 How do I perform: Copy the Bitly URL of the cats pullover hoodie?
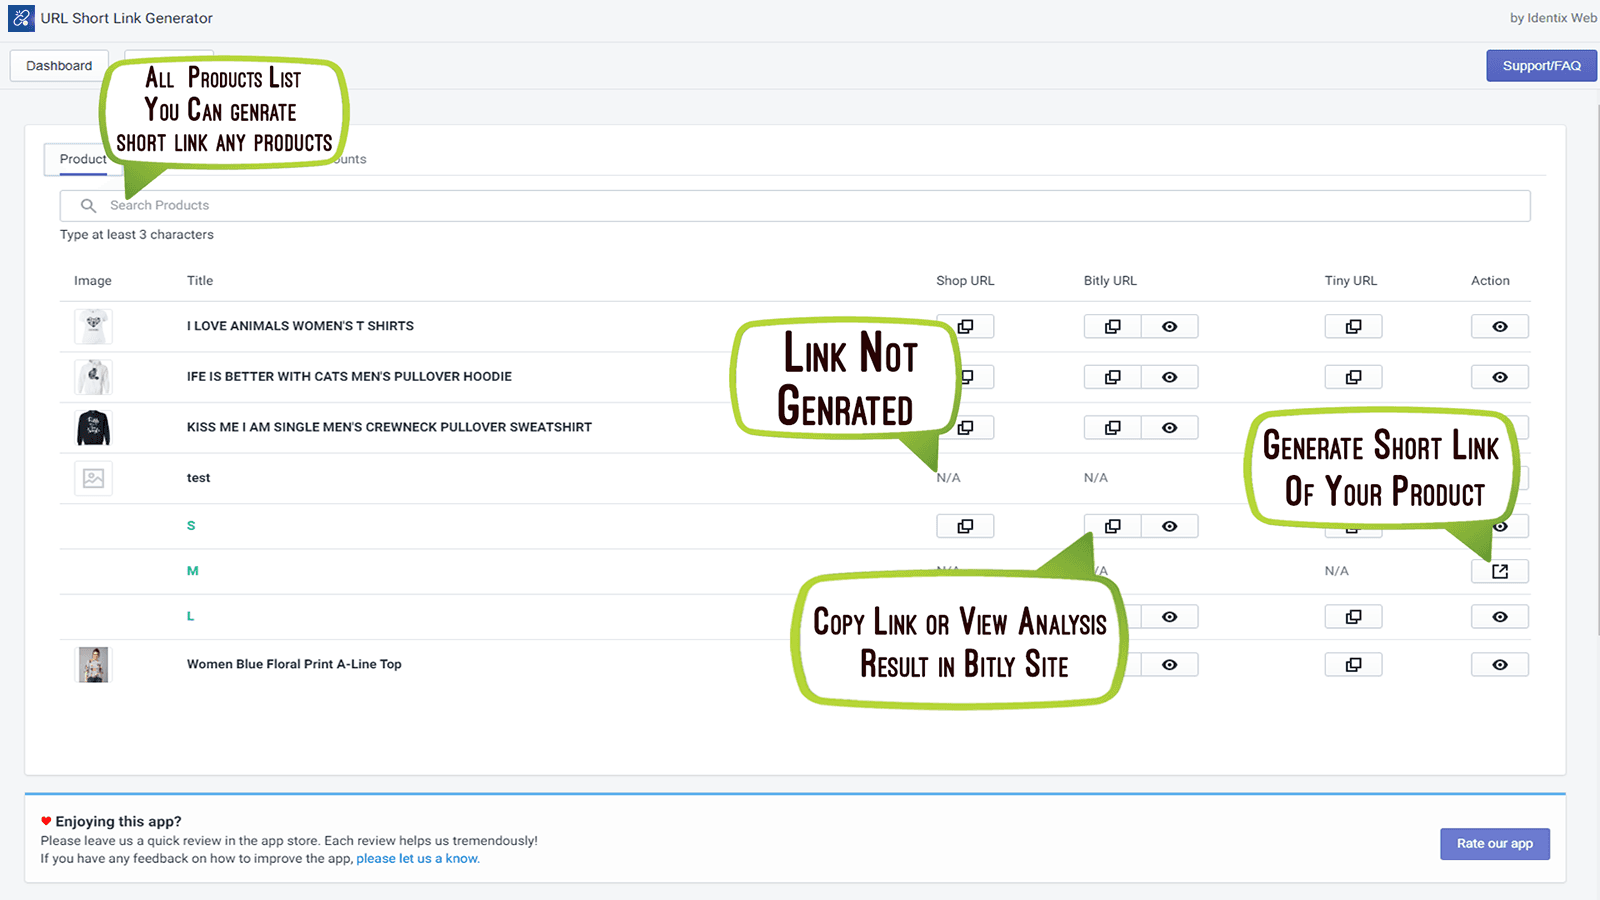coord(1111,377)
